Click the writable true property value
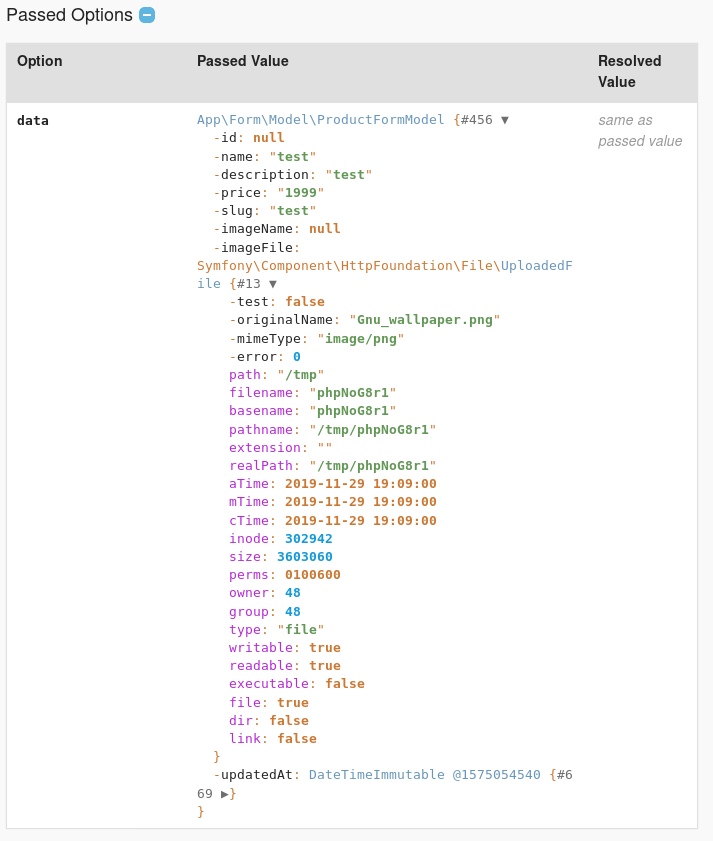 pos(324,647)
